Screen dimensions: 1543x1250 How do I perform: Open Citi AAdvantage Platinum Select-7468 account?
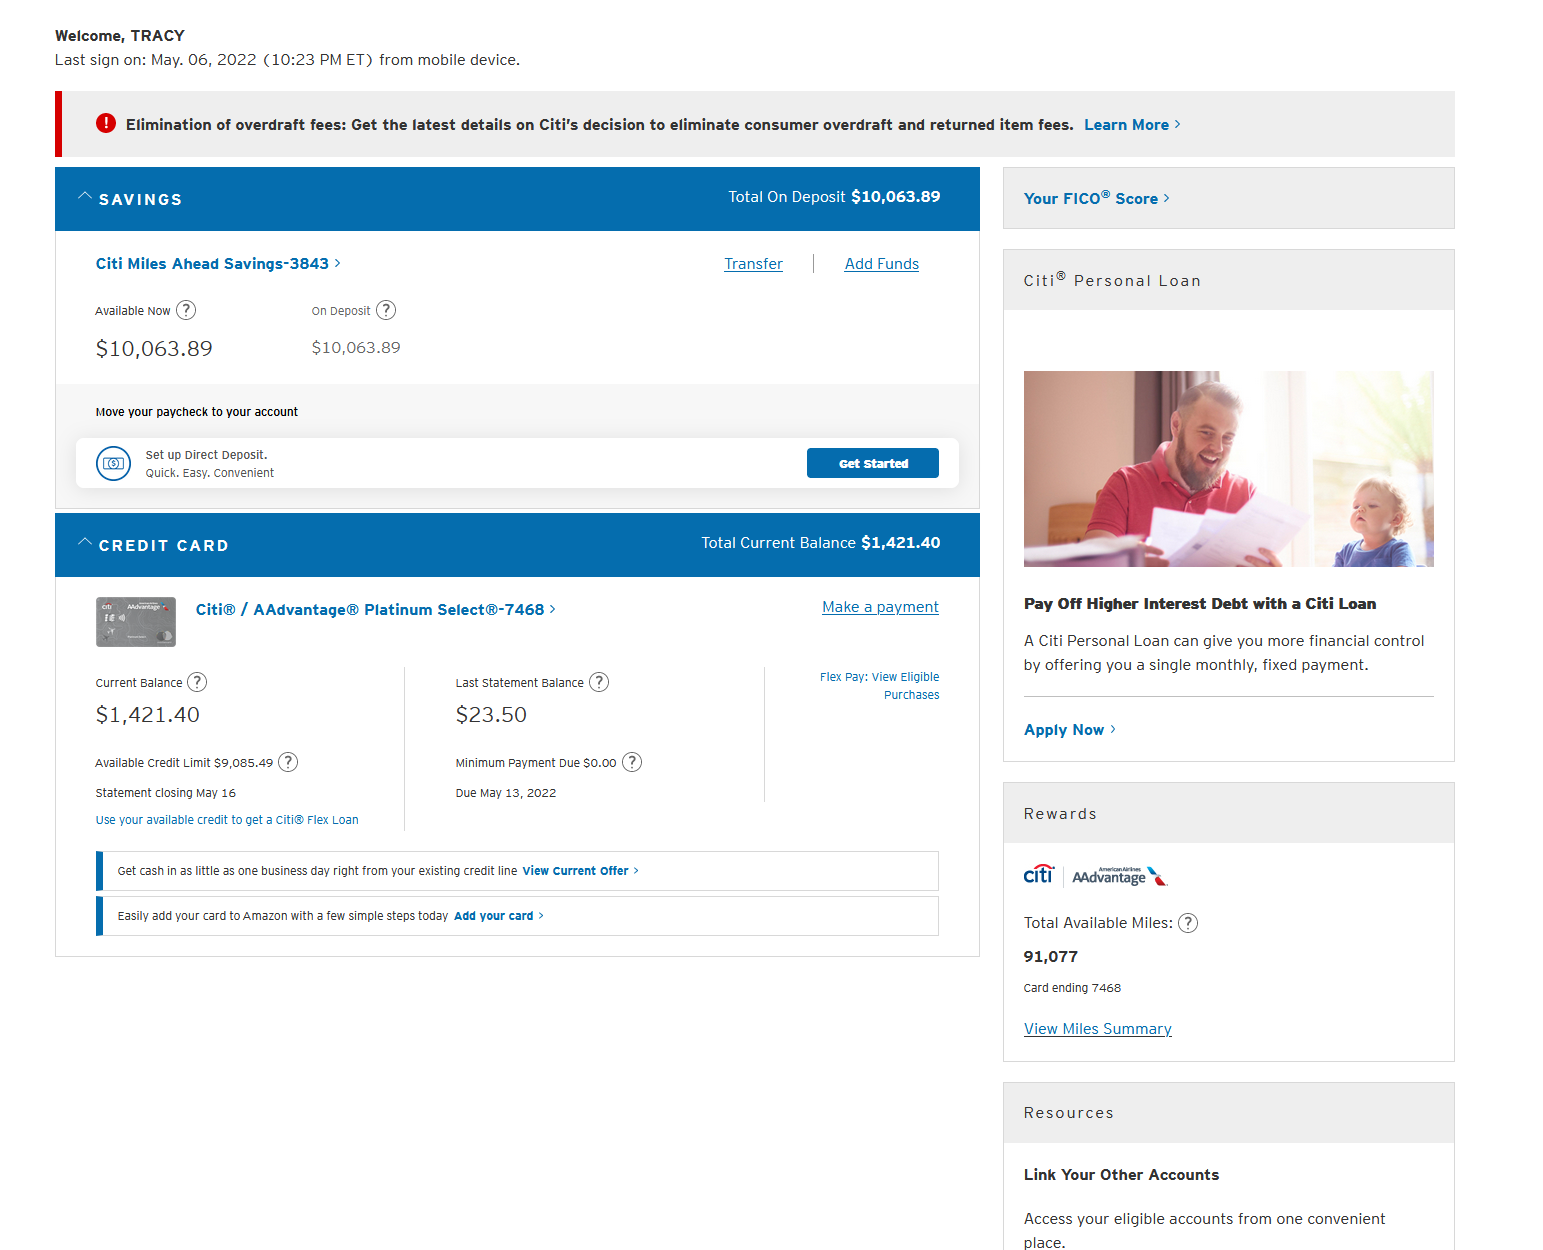pos(375,609)
